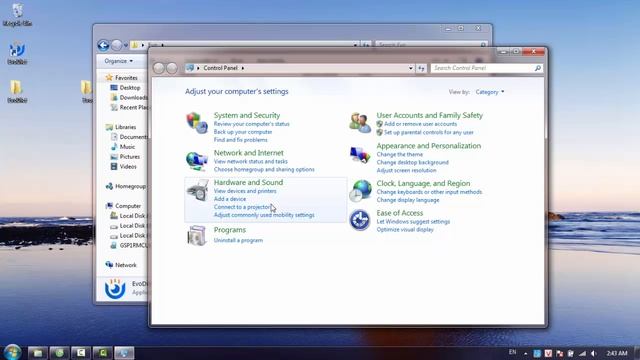Open Adjust commonly used mobility settings

pyautogui.click(x=264, y=215)
